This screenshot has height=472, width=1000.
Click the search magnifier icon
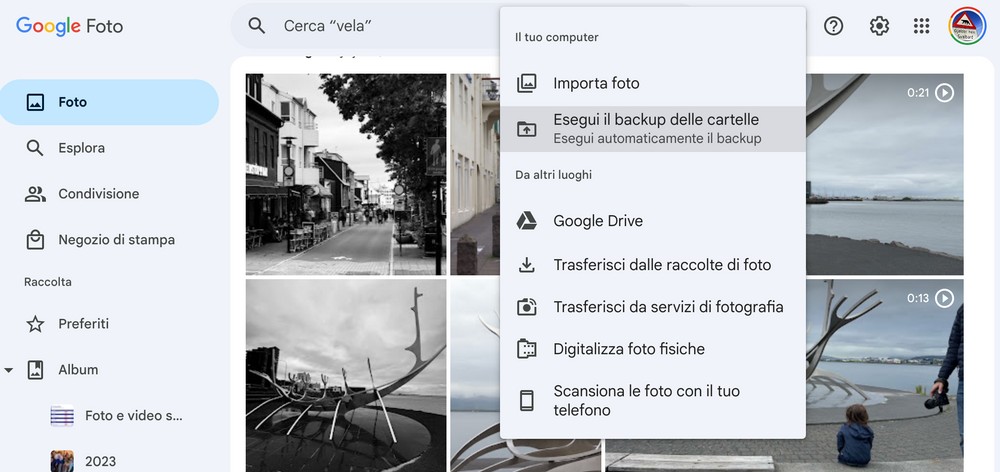[x=257, y=26]
